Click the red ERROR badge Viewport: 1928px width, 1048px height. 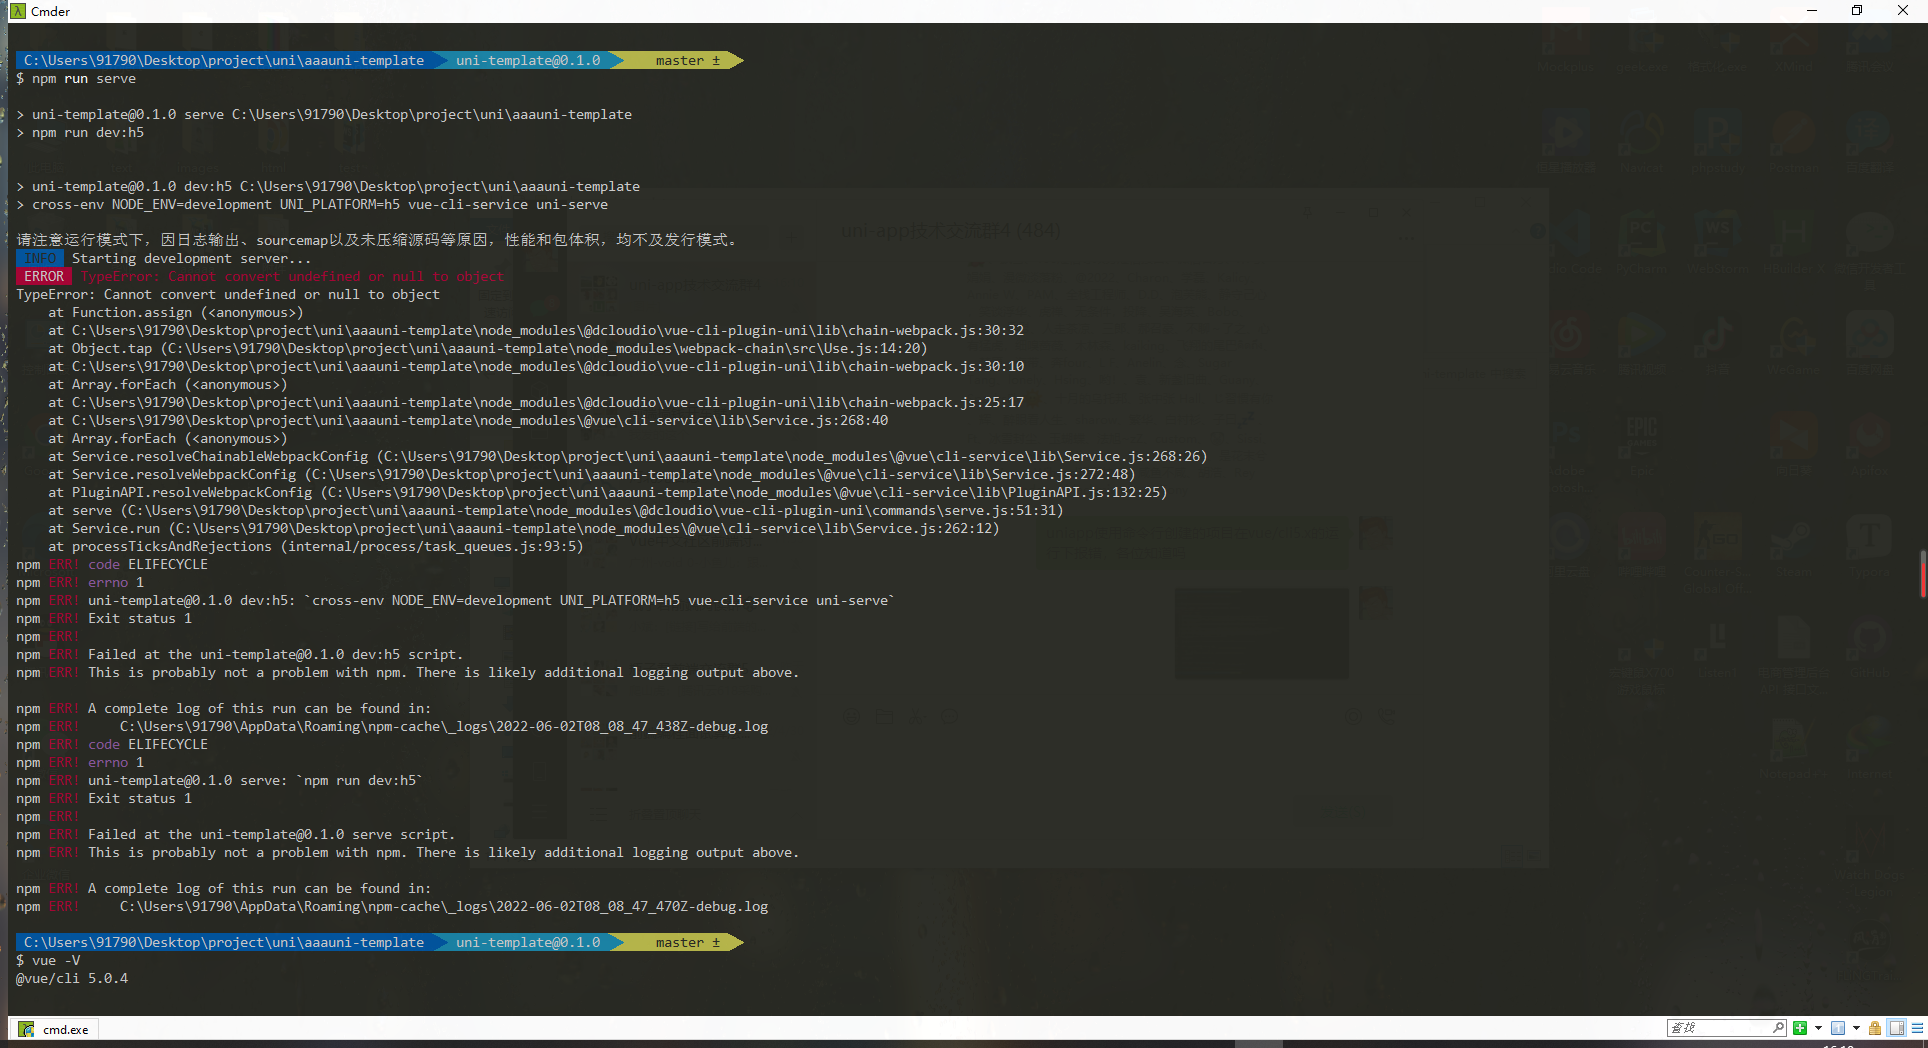(44, 277)
